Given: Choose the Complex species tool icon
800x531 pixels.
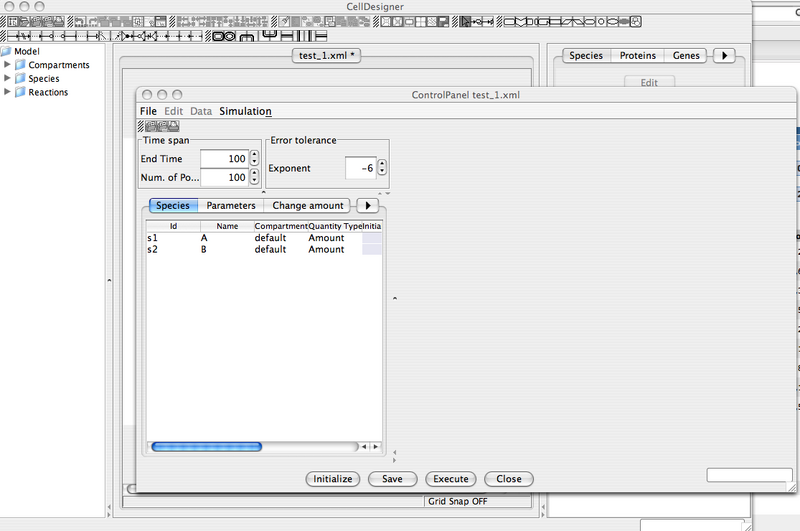Looking at the screenshot, I should coord(636,21).
